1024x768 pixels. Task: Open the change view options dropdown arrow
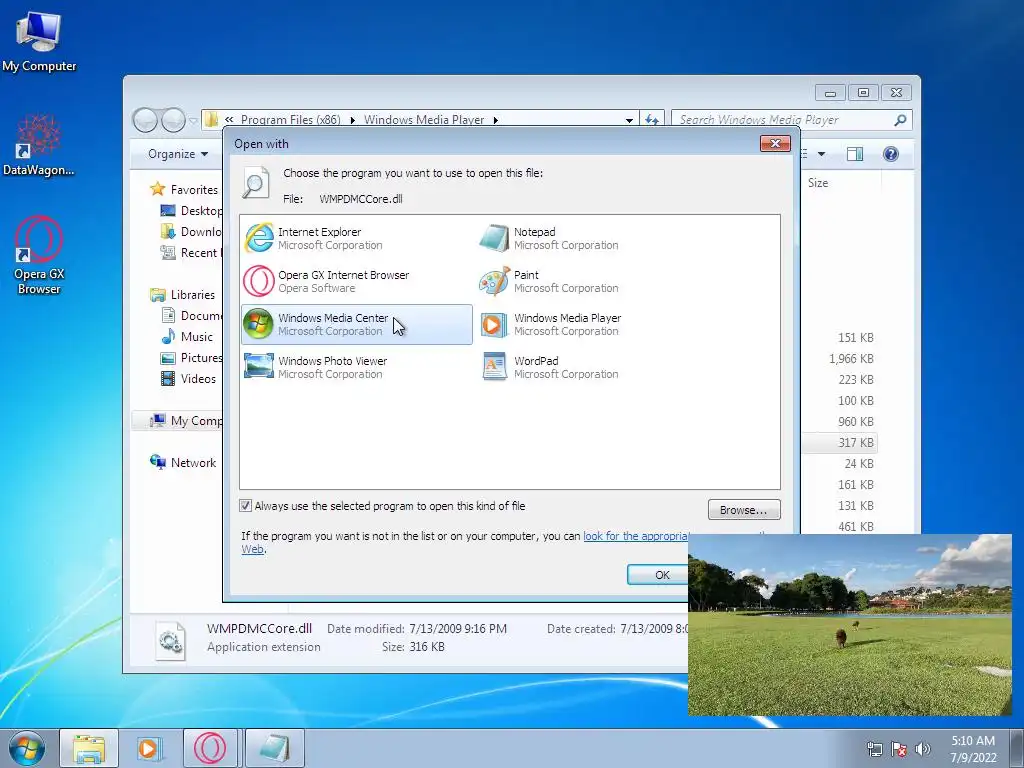(x=822, y=153)
